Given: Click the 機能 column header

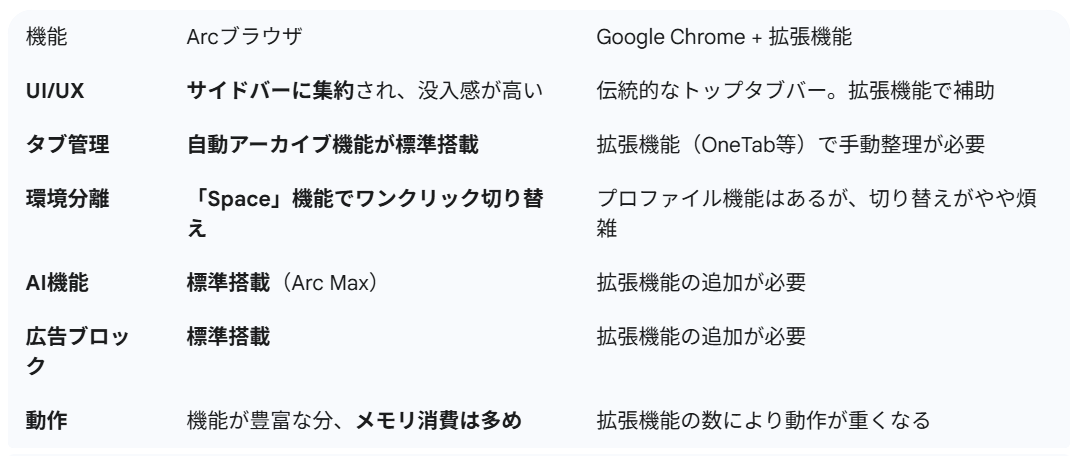Looking at the screenshot, I should 47,39.
